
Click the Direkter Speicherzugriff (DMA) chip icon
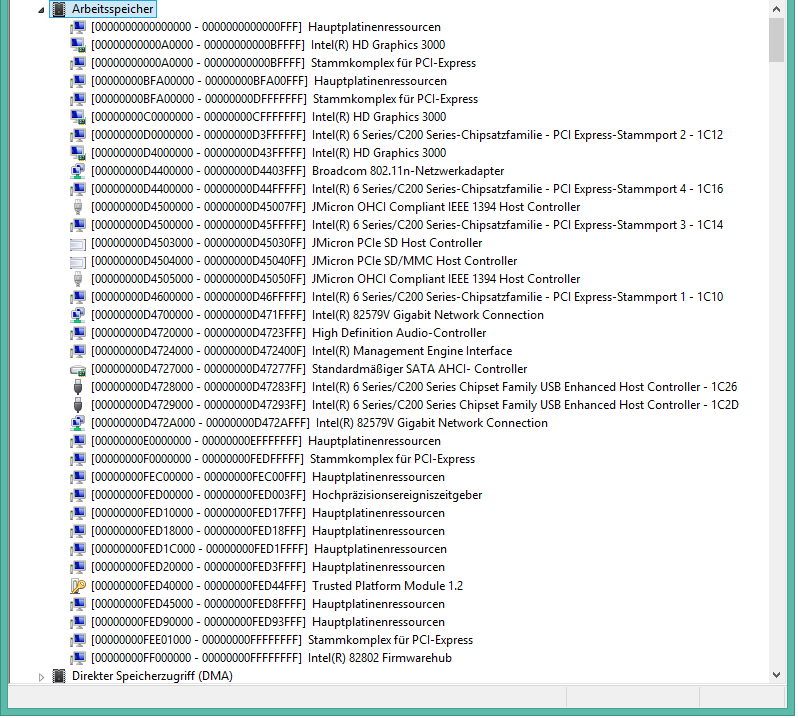[x=60, y=676]
